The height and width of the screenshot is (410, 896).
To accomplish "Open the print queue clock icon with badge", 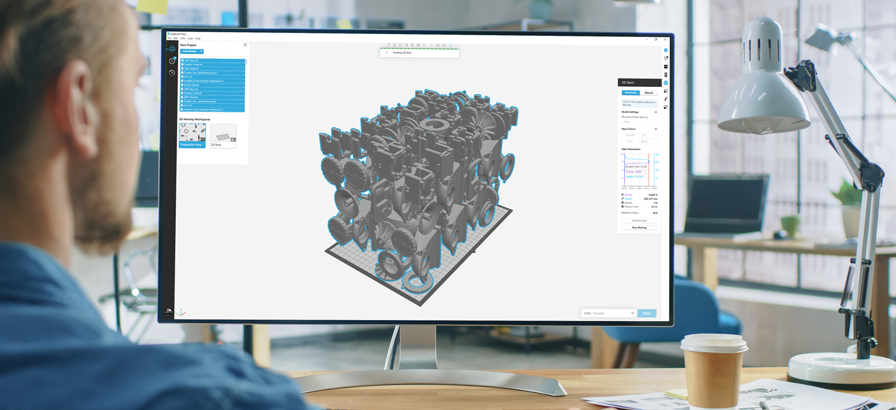I will tap(172, 61).
